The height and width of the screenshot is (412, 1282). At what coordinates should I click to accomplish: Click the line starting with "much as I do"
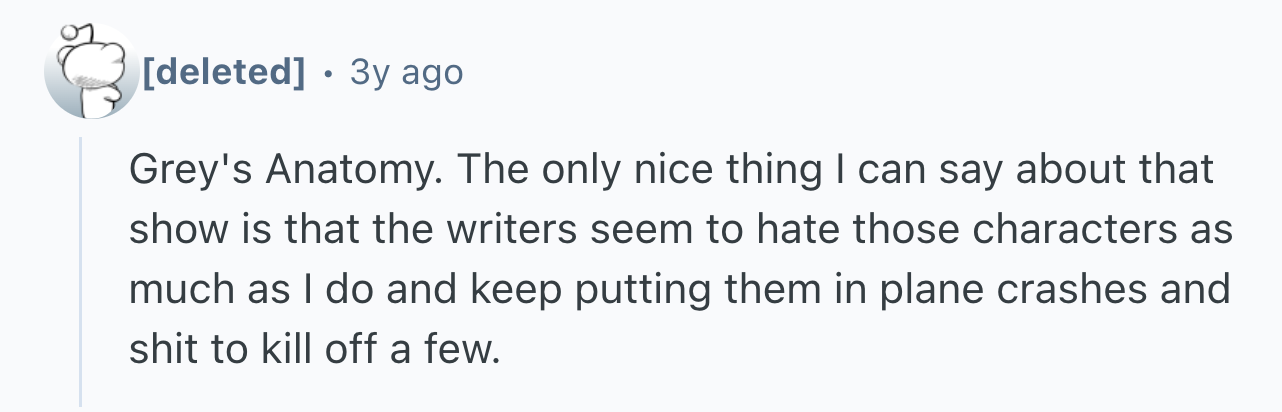(x=679, y=290)
